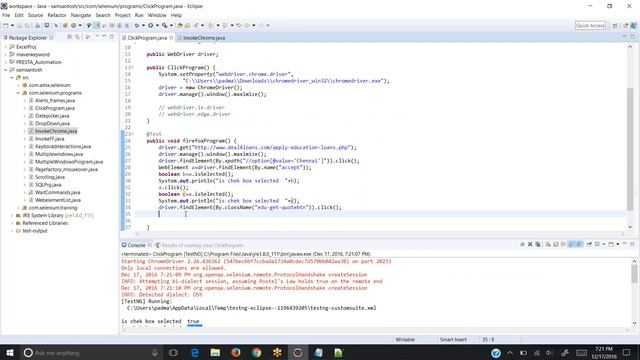Go to Last Edit Location icon
The width and height of the screenshot is (640, 360).
239,25
